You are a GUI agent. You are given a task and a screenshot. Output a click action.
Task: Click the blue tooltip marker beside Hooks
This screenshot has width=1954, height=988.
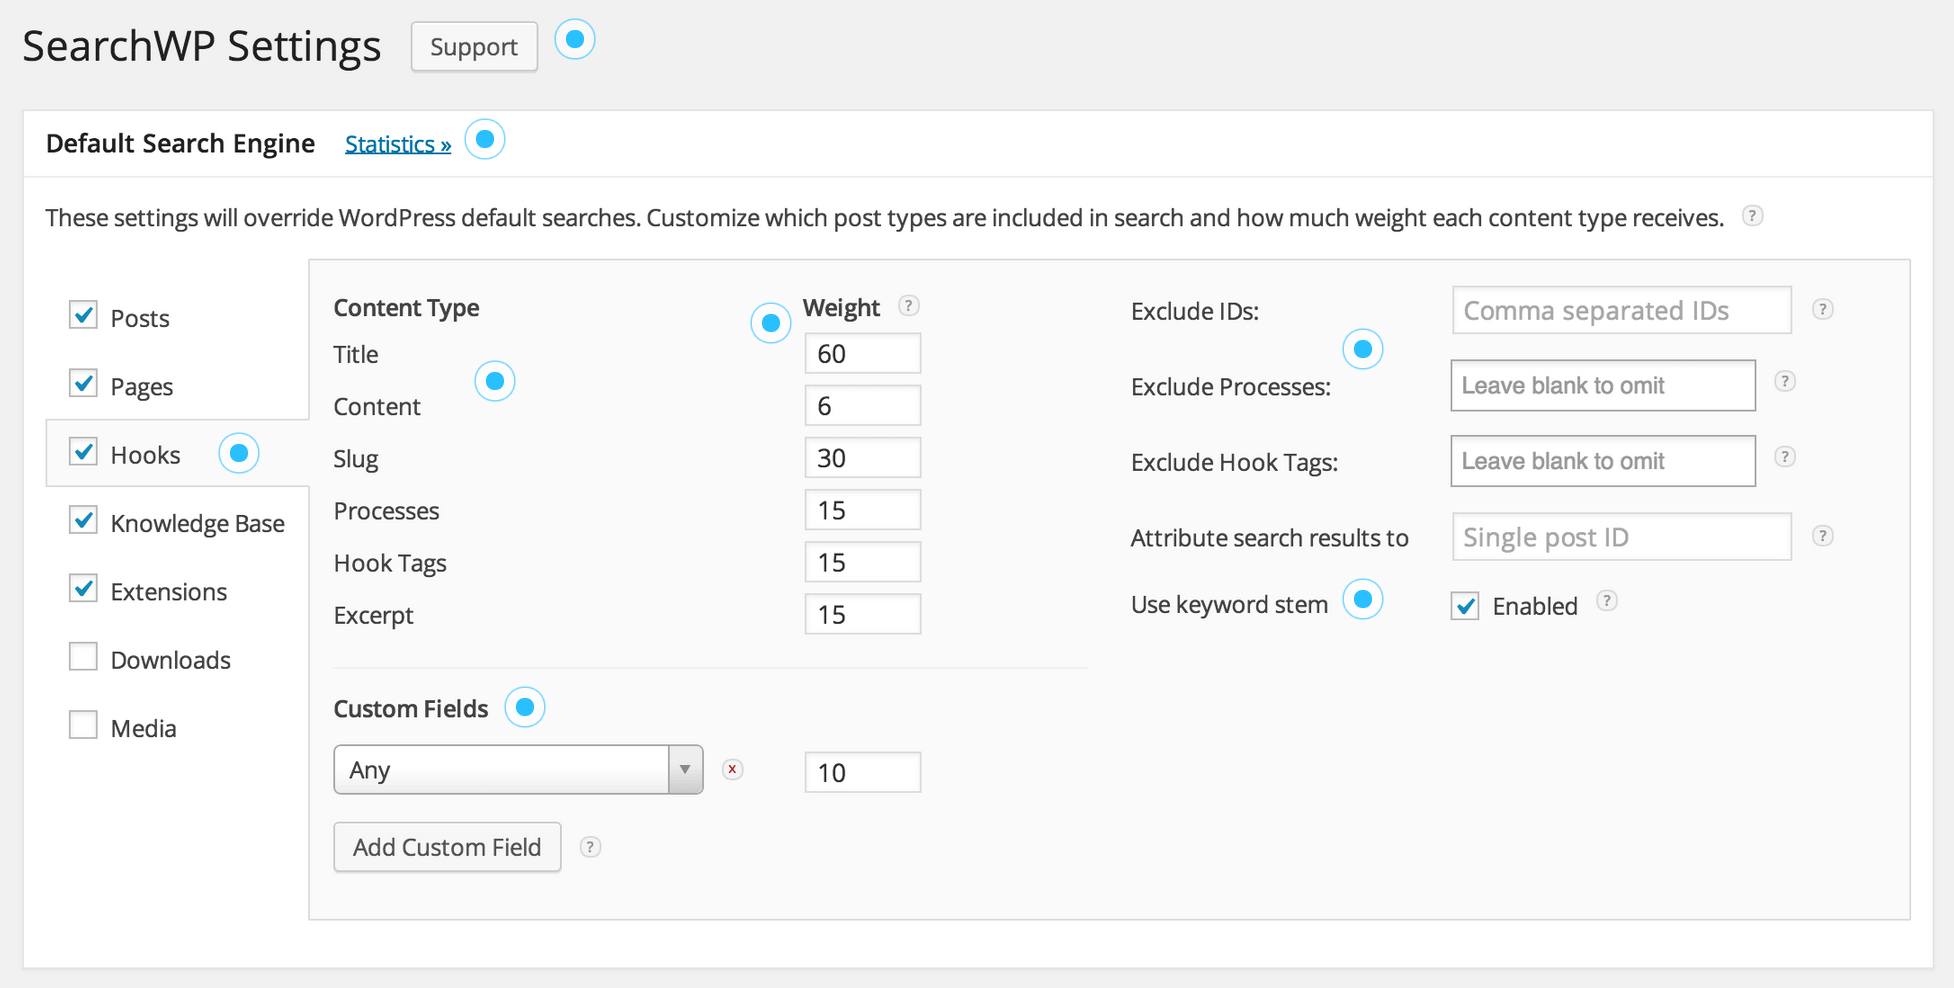point(238,453)
